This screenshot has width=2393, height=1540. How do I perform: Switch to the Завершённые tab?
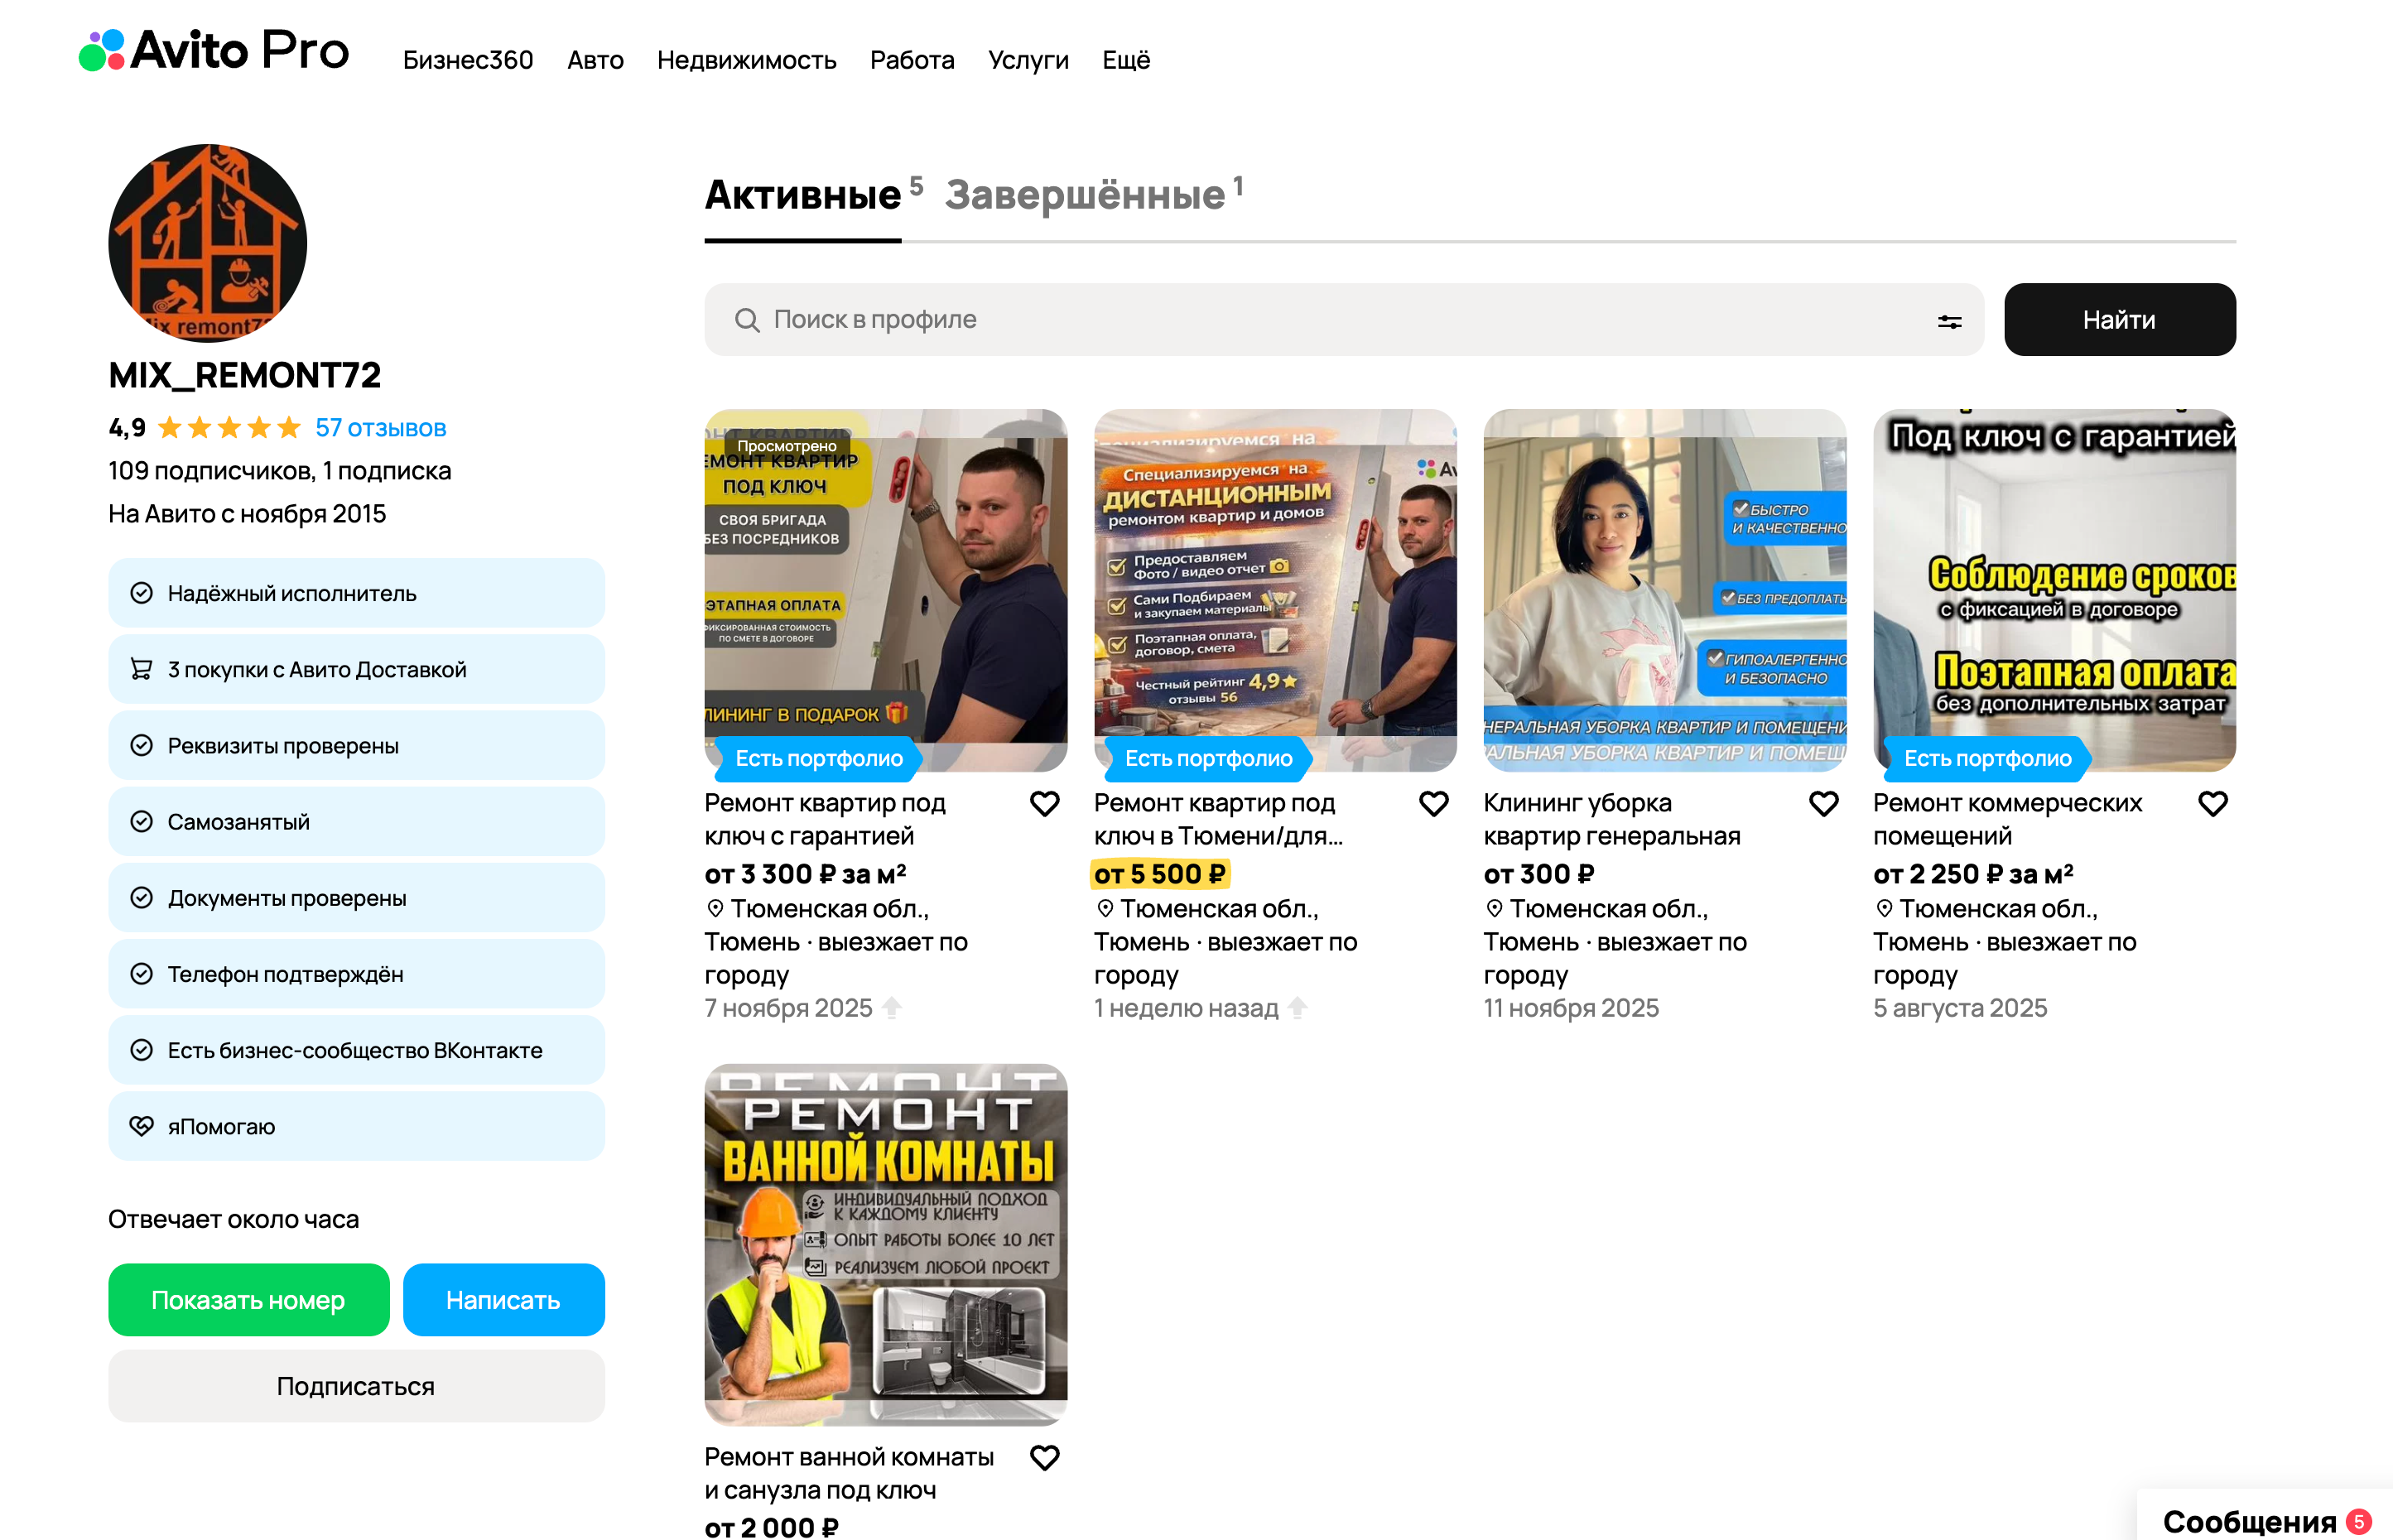click(1084, 195)
